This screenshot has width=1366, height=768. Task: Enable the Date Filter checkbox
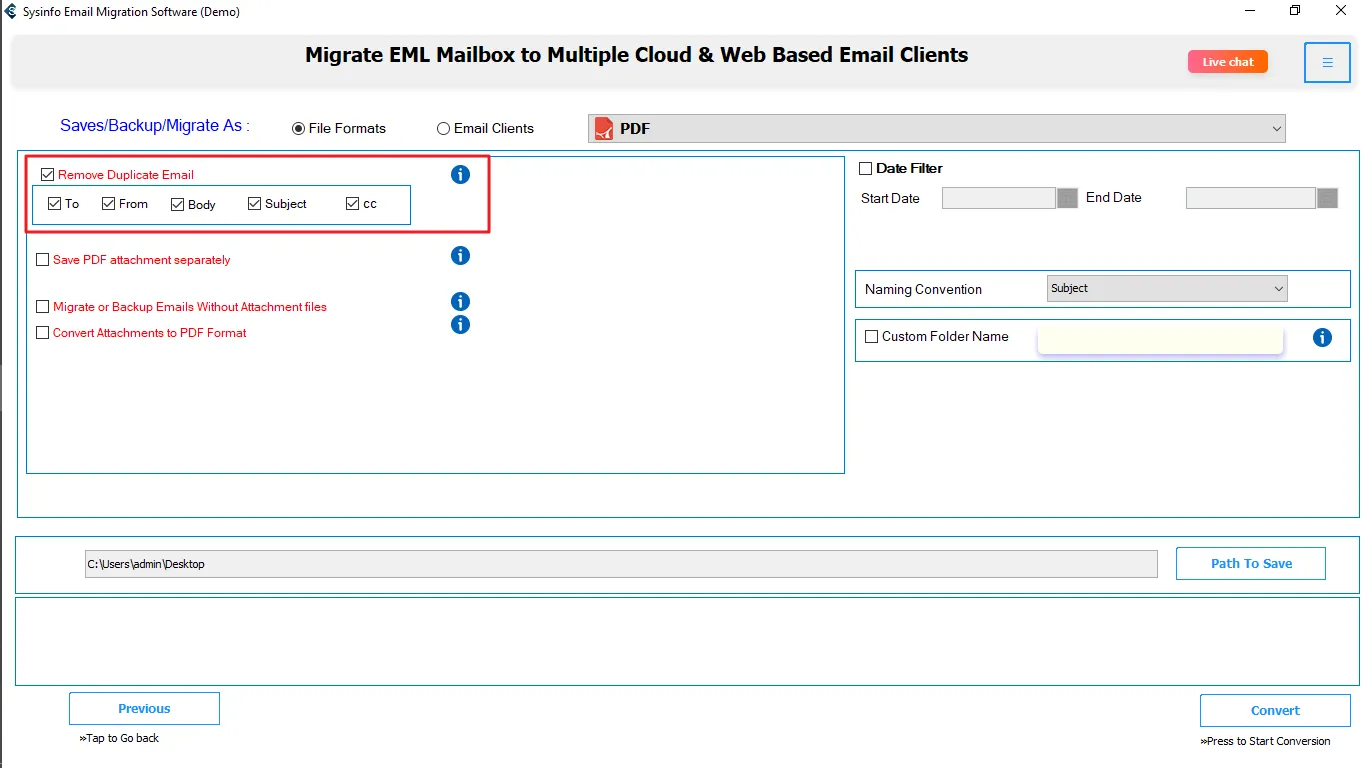tap(866, 169)
